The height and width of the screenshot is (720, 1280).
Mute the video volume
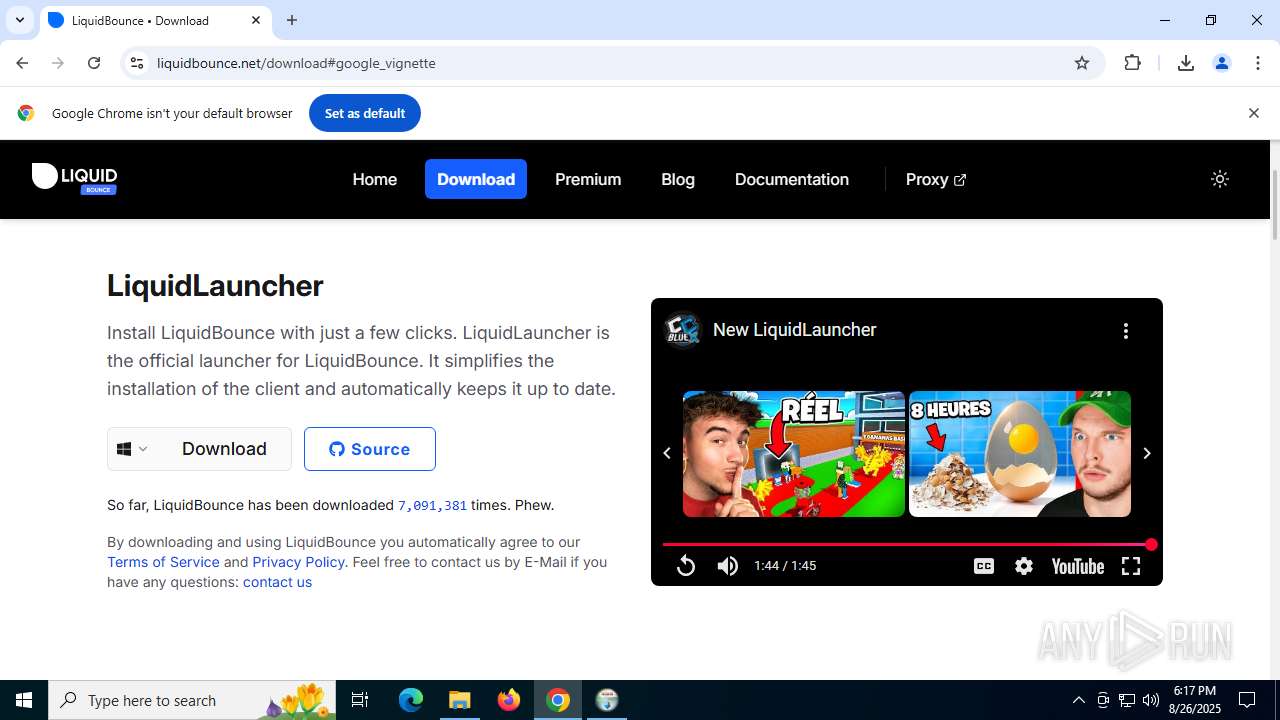coord(728,566)
